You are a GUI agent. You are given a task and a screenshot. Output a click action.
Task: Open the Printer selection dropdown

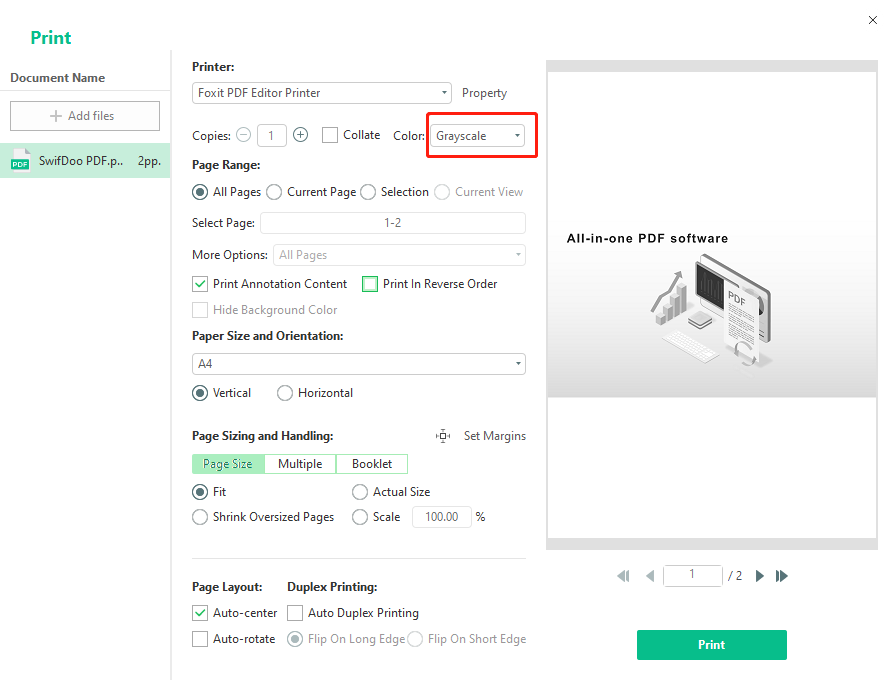[444, 92]
